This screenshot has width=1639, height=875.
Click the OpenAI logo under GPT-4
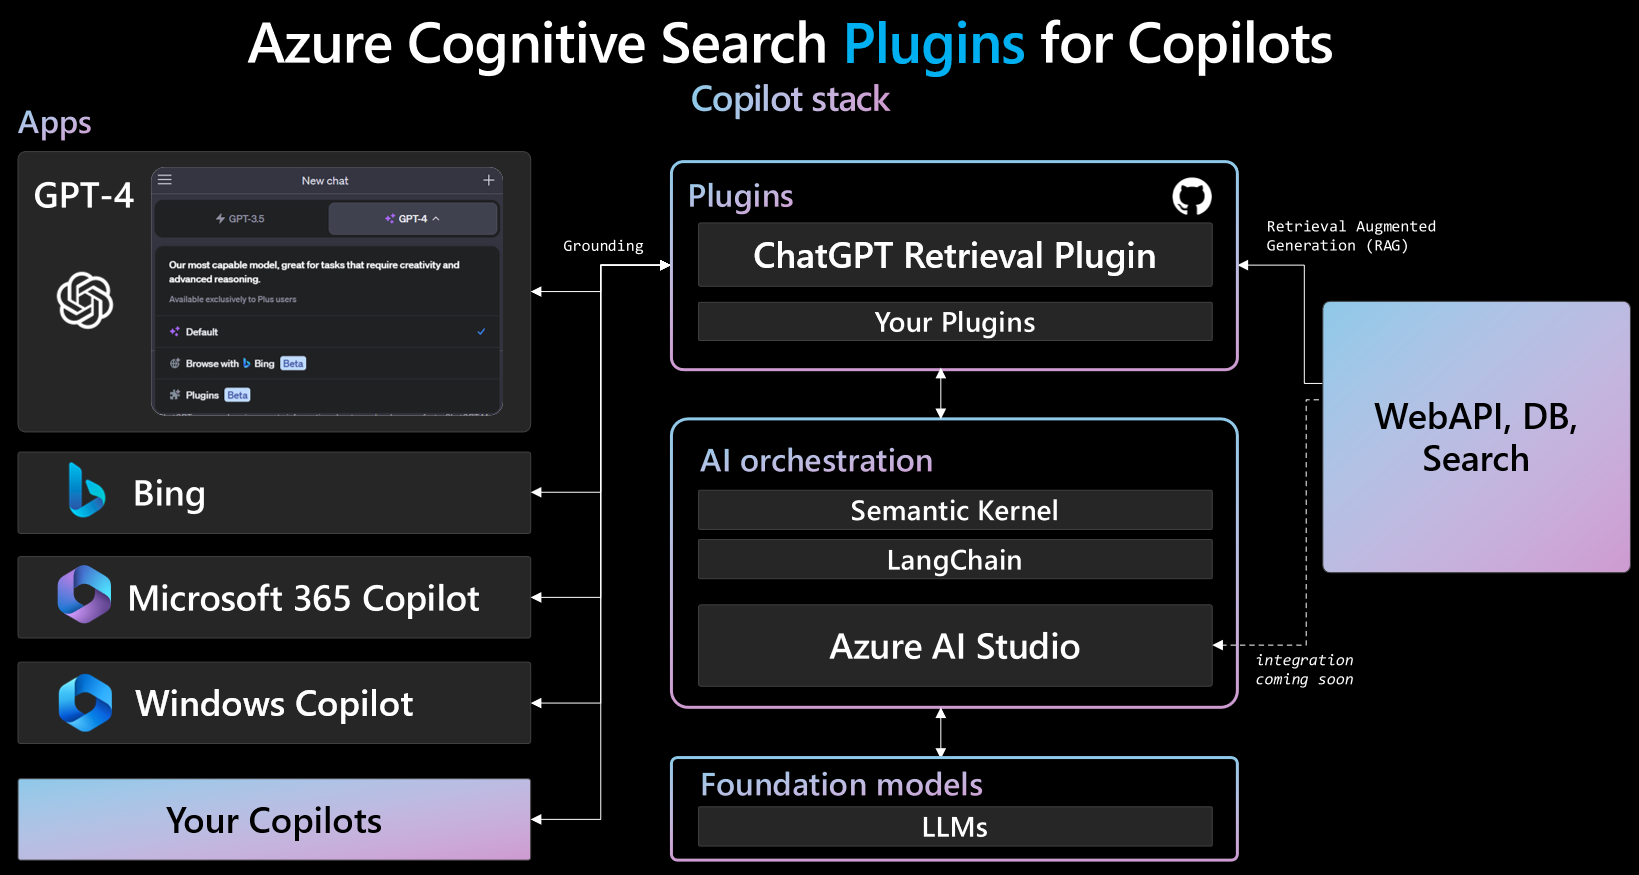(85, 300)
